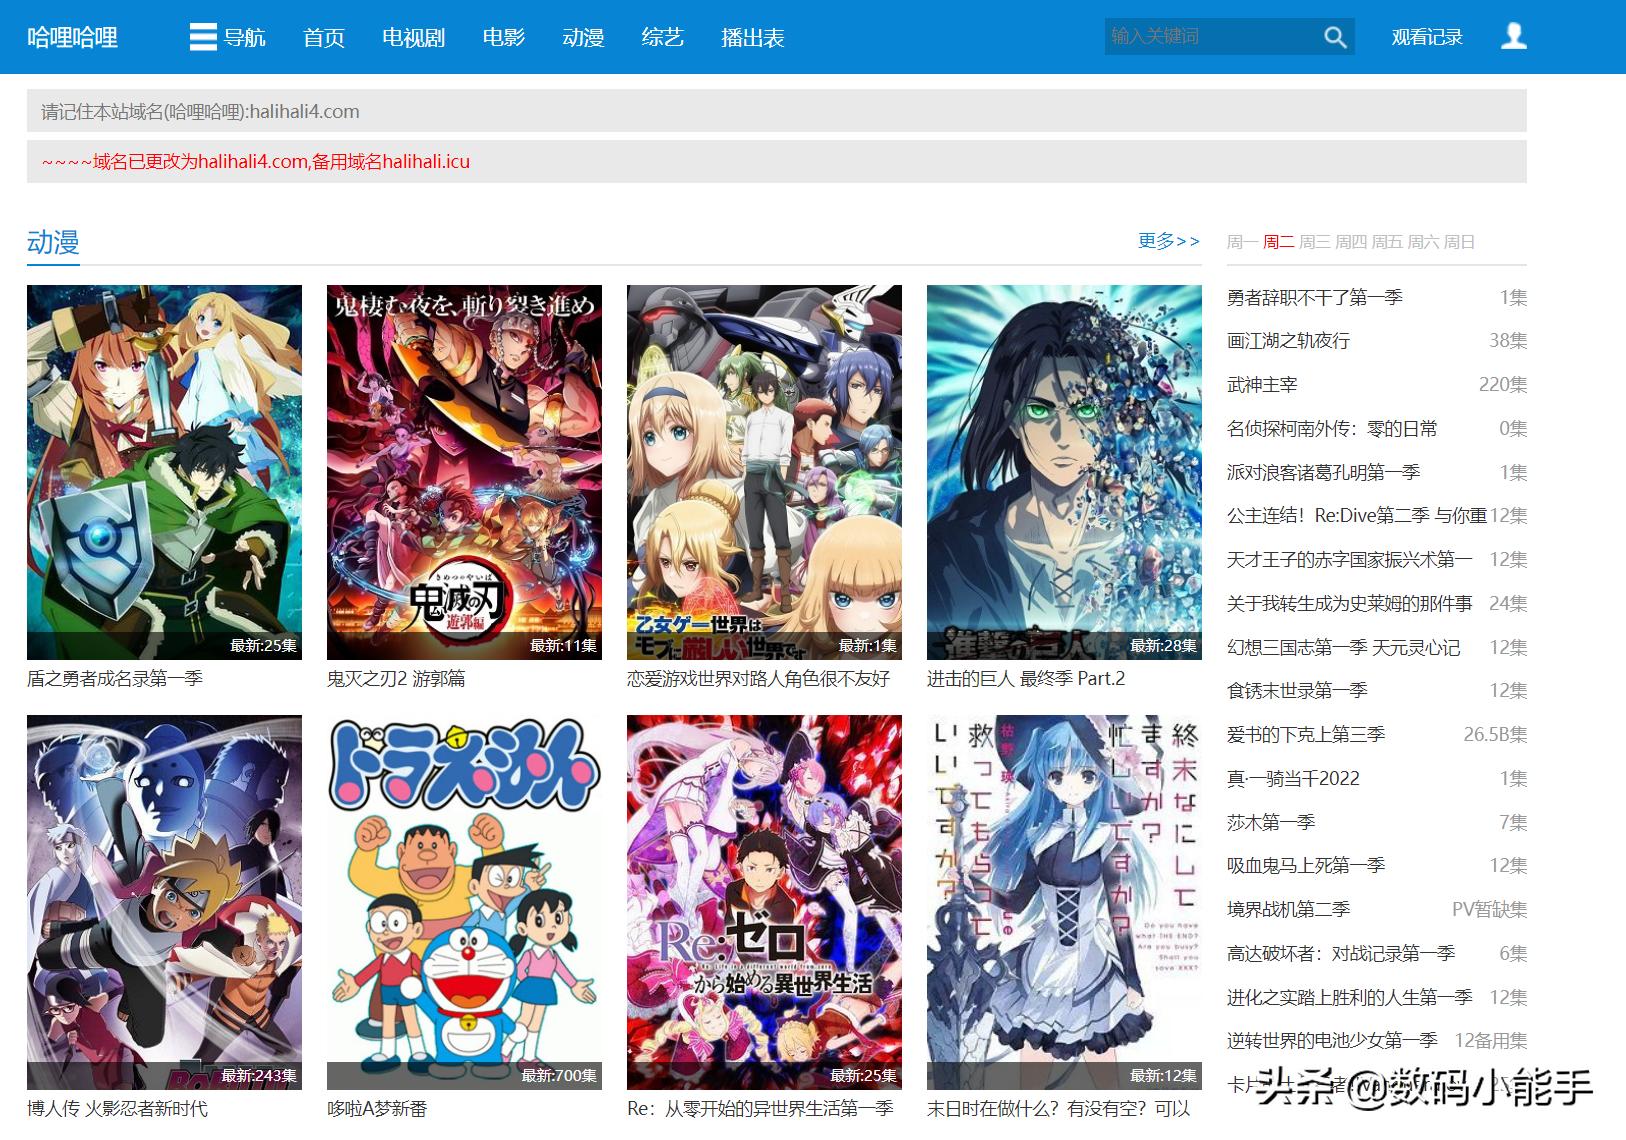Open 进击的巨人 最终季 poster
The width and height of the screenshot is (1626, 1140).
click(x=1064, y=472)
